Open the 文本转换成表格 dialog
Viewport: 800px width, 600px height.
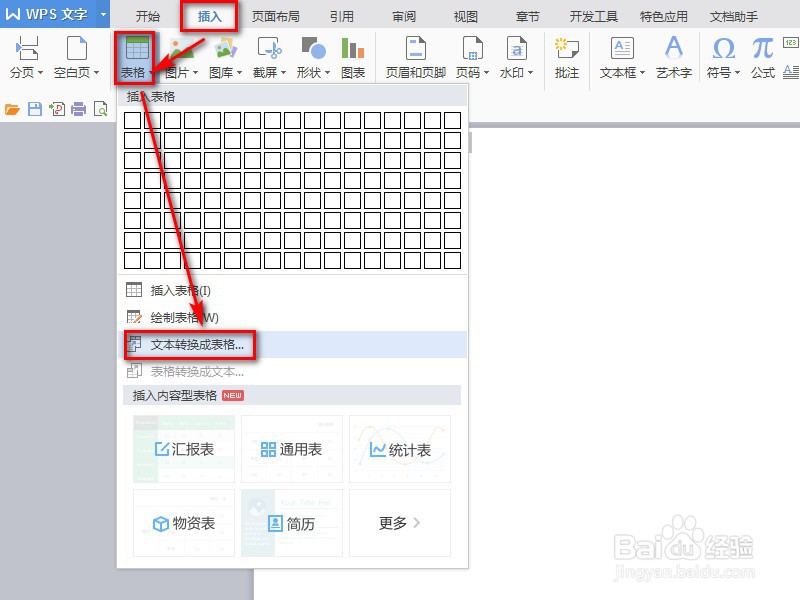point(196,343)
